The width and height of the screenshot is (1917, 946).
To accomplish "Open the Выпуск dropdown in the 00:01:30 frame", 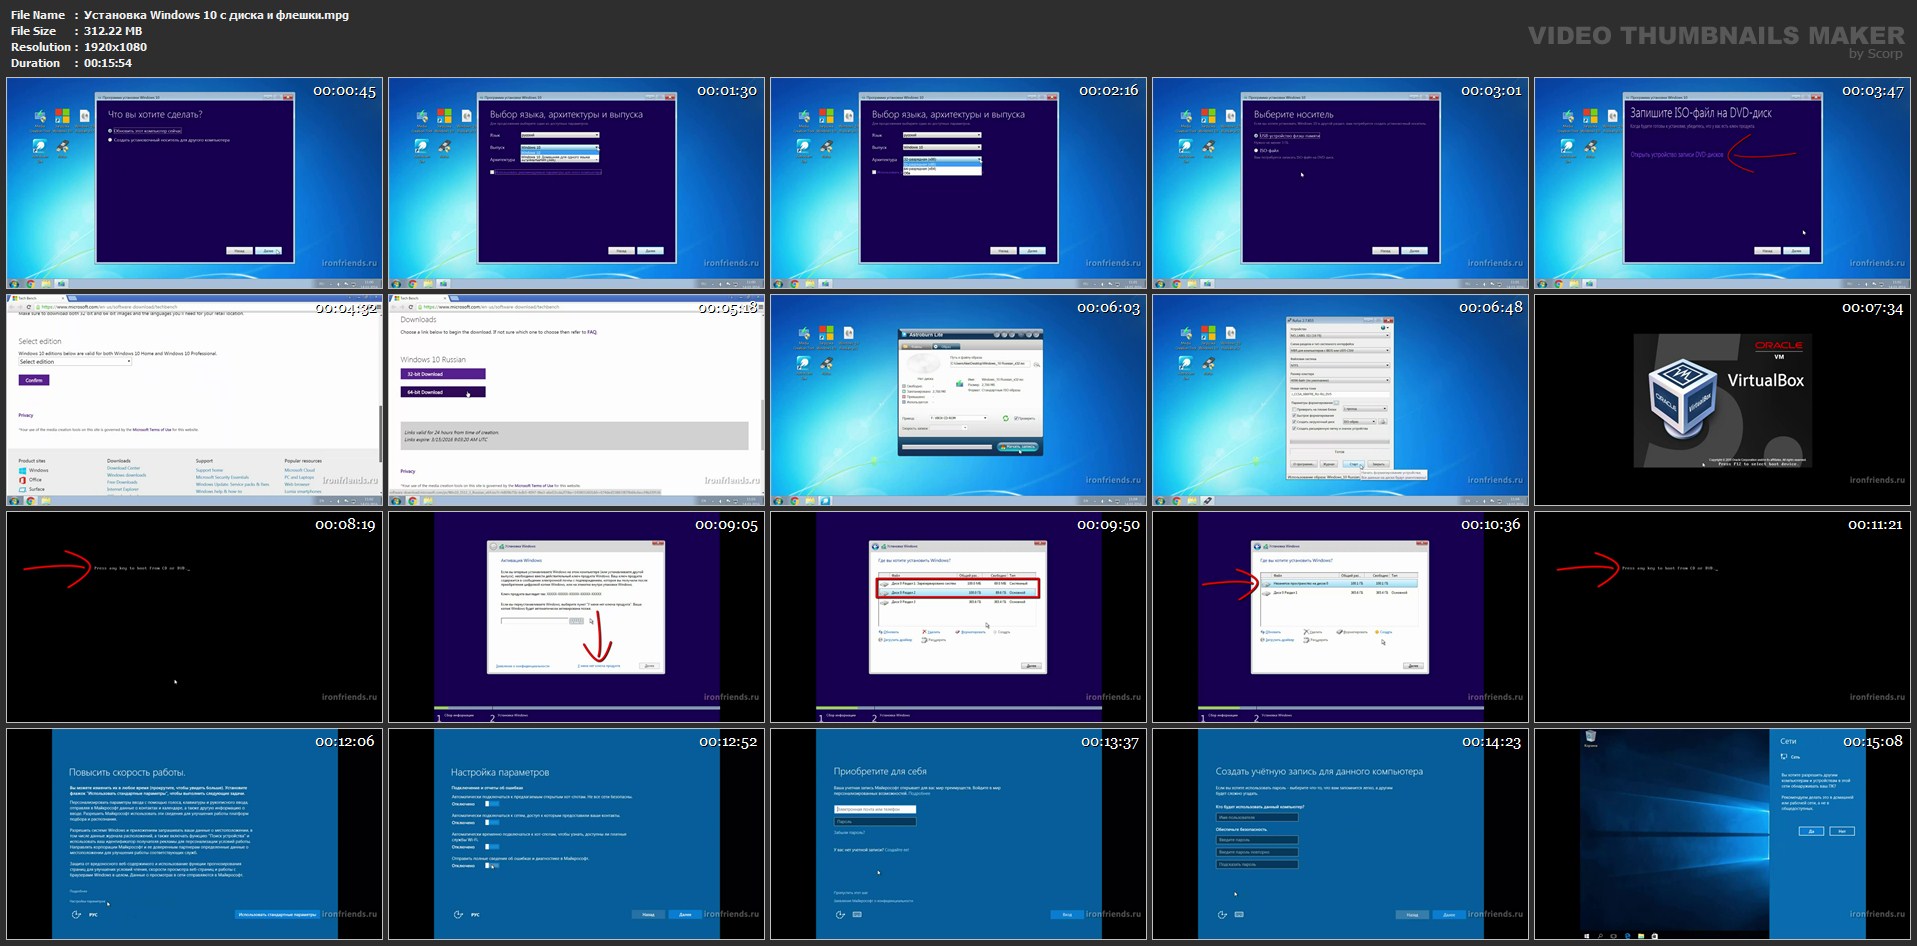I will (559, 147).
